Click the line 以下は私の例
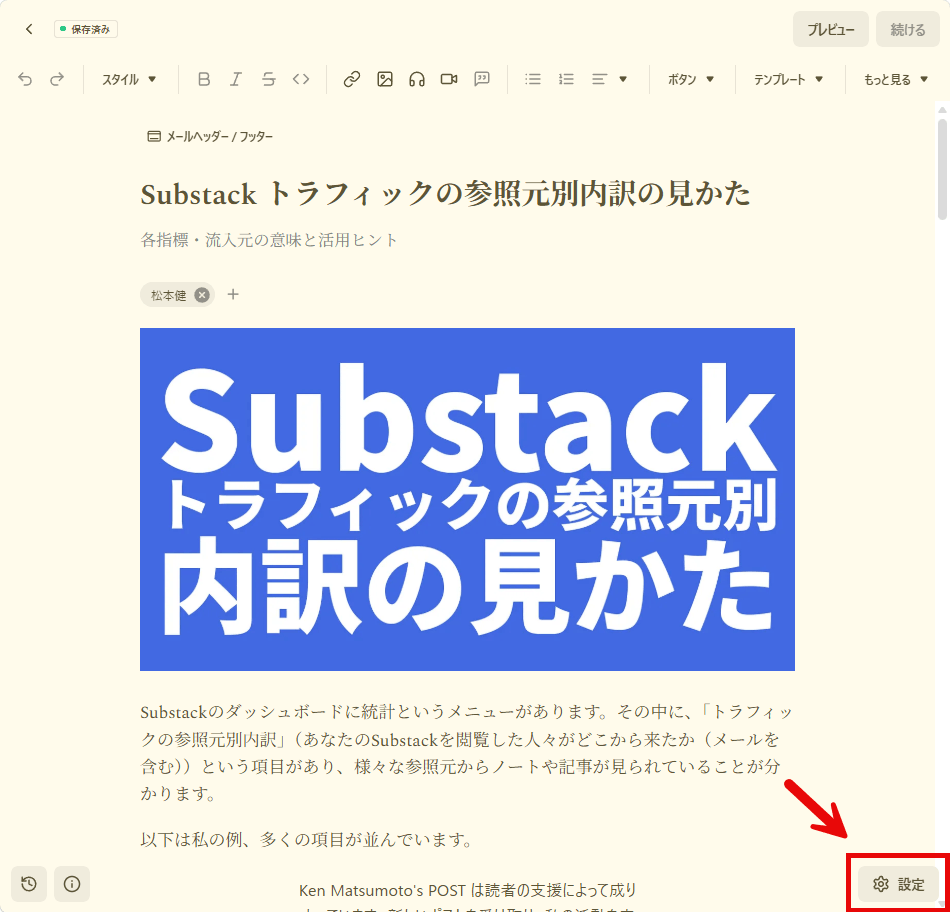This screenshot has width=950, height=912. click(x=306, y=840)
